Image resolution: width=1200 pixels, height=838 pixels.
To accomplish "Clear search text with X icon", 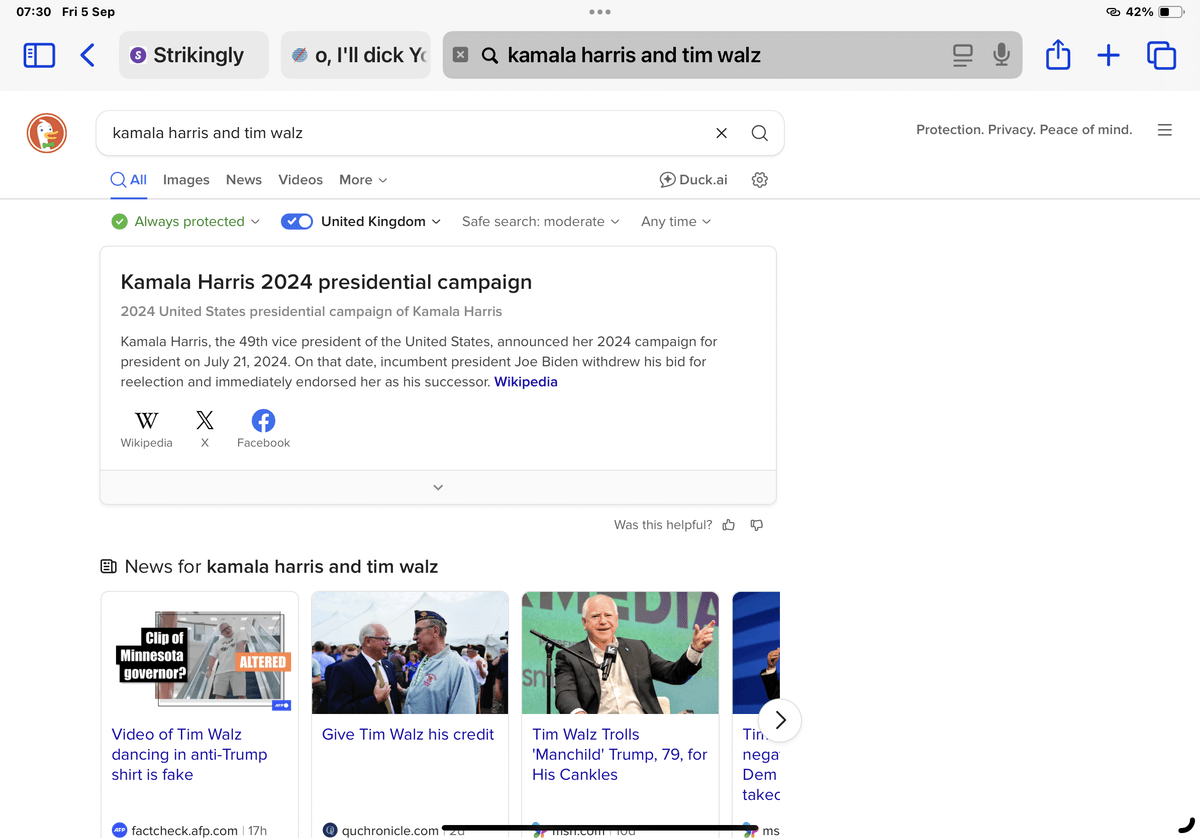I will 721,133.
